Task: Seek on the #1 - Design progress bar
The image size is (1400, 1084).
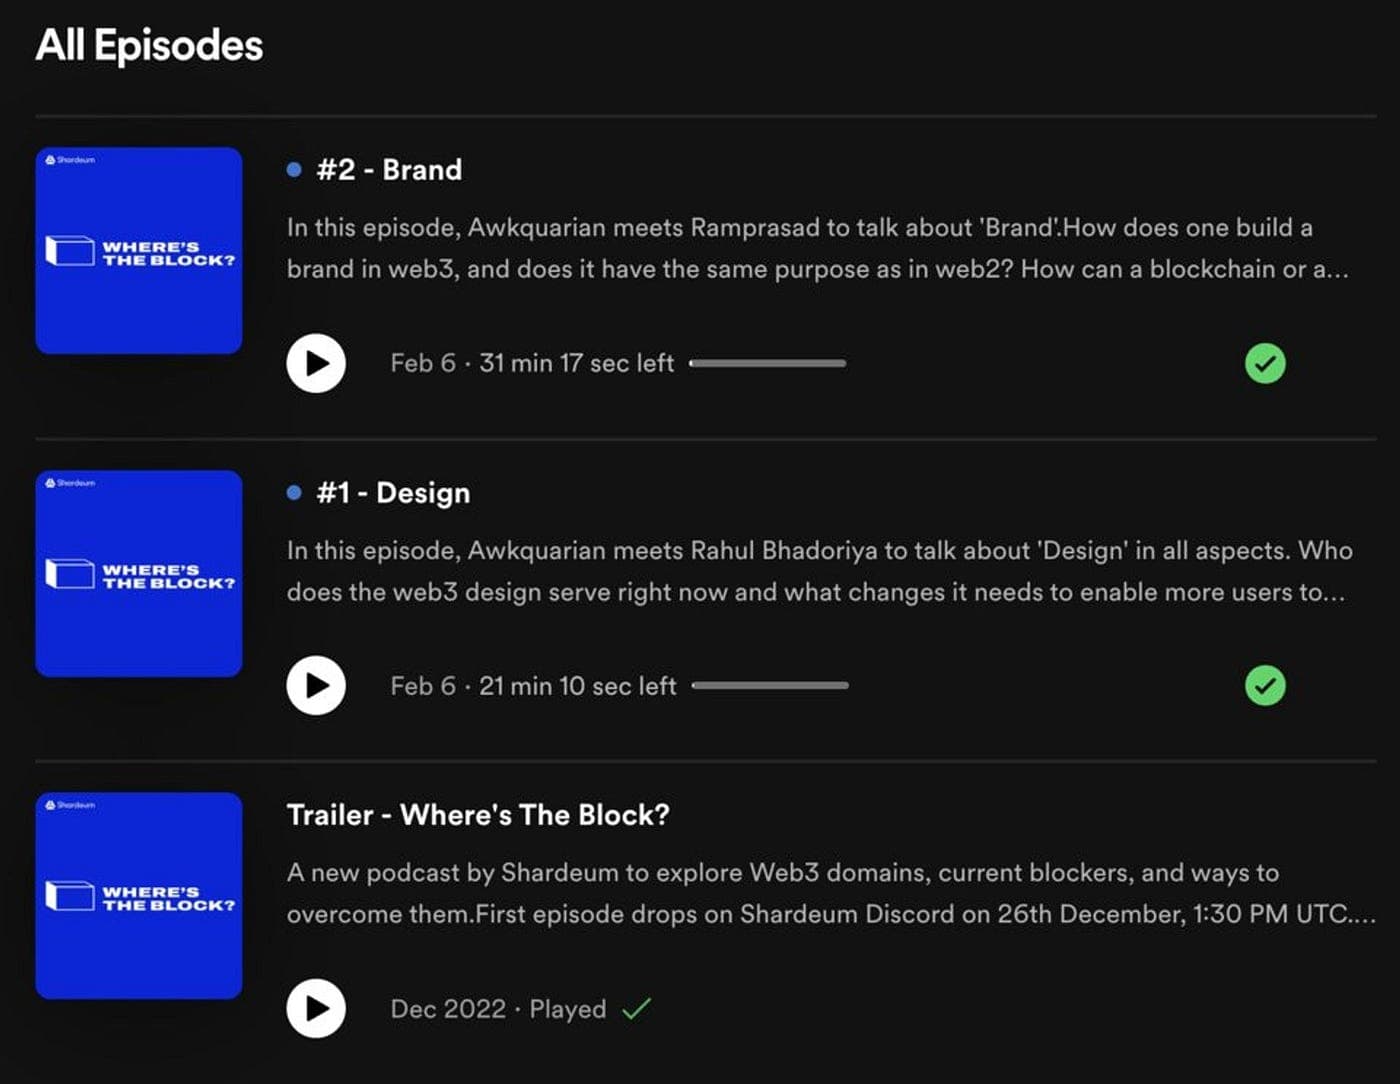Action: pos(770,685)
